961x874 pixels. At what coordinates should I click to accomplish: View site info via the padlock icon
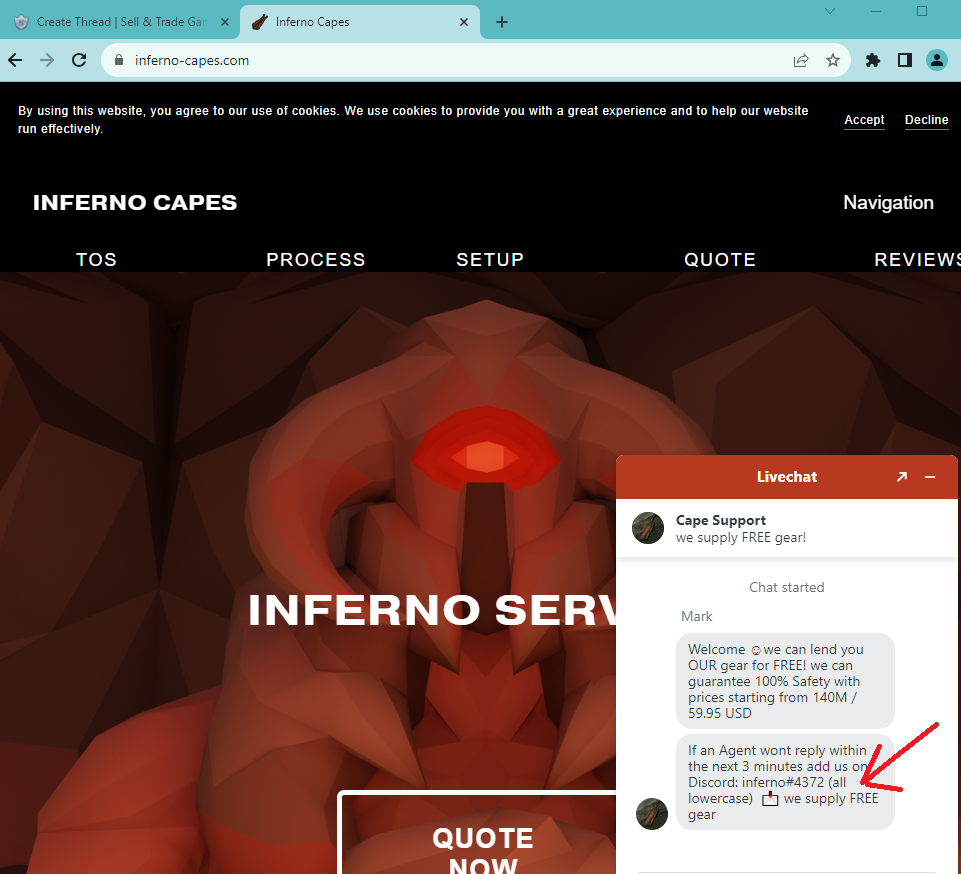point(119,60)
